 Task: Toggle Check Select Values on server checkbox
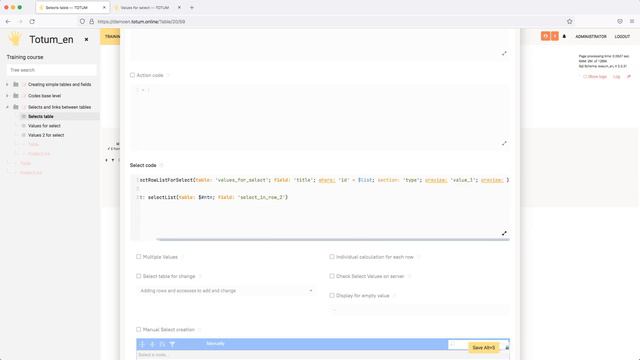pyautogui.click(x=332, y=276)
